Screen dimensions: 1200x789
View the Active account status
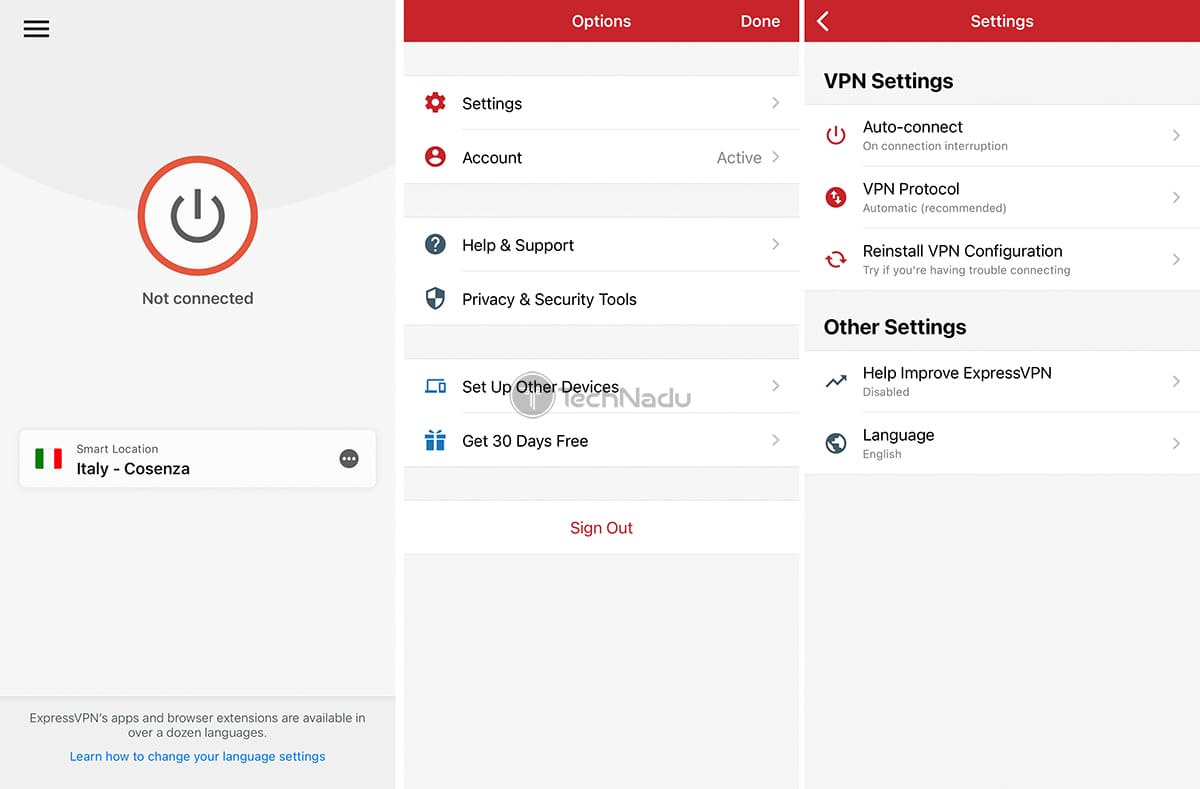[x=739, y=158]
